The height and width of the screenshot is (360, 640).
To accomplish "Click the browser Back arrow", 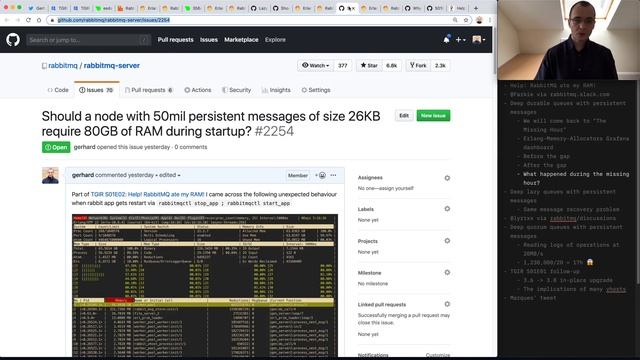I will pos(7,20).
